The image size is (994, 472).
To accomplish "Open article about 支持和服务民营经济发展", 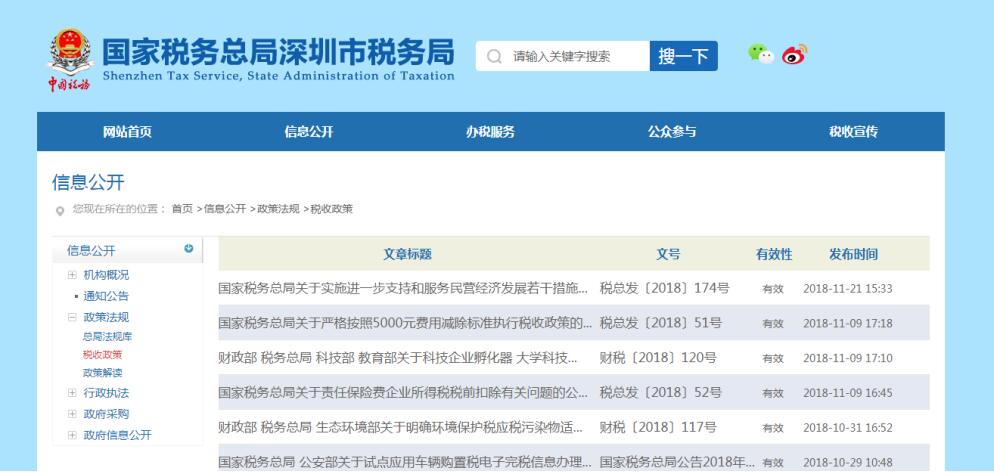I will [403, 288].
